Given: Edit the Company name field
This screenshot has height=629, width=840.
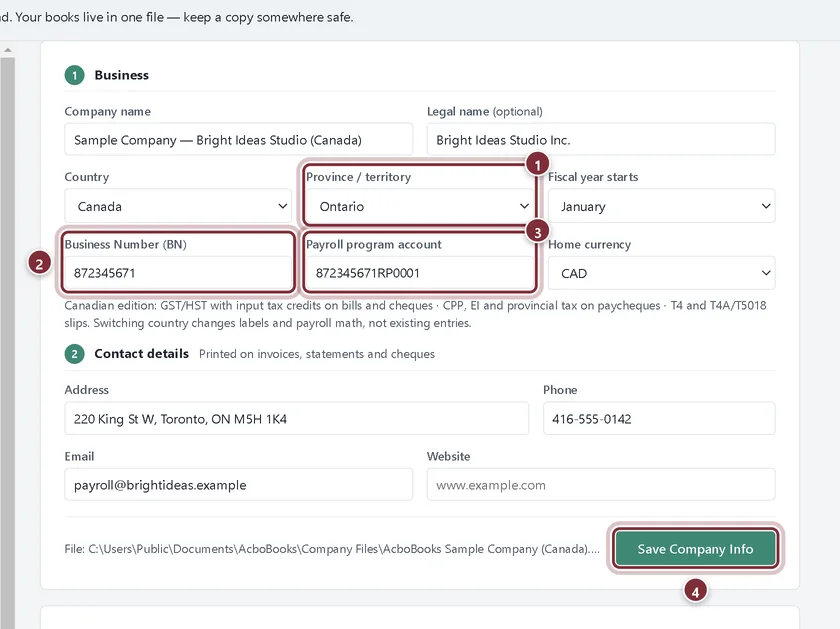Looking at the screenshot, I should point(238,140).
